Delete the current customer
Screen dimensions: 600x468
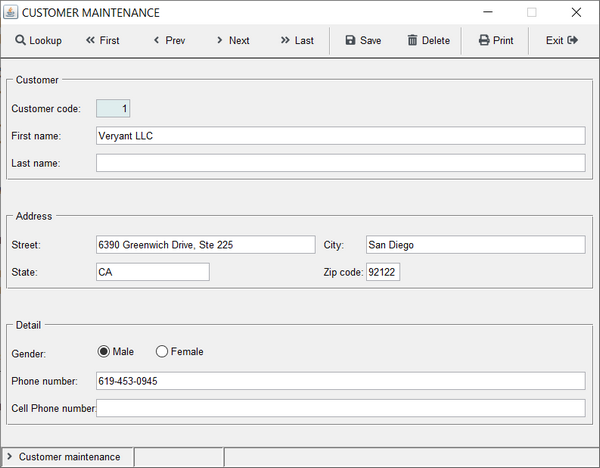click(x=428, y=41)
